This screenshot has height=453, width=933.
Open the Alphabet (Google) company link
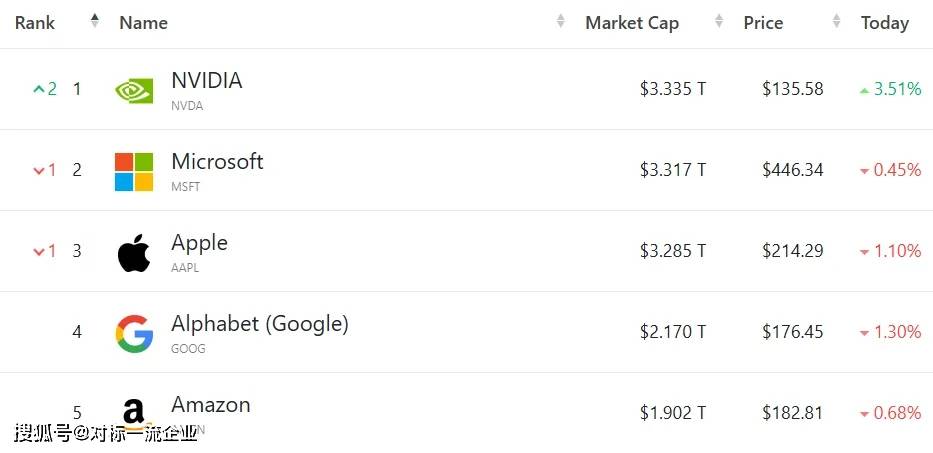(260, 324)
